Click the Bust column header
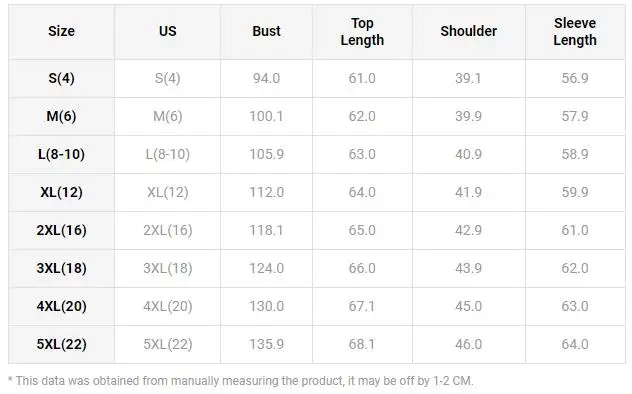Image resolution: width=632 pixels, height=394 pixels. pos(266,31)
